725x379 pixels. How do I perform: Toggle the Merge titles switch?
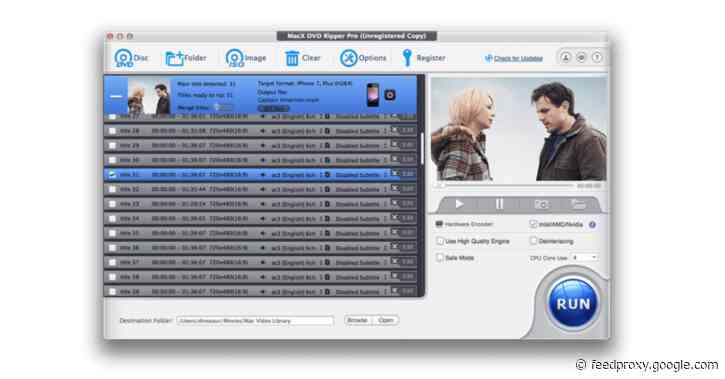(x=224, y=107)
